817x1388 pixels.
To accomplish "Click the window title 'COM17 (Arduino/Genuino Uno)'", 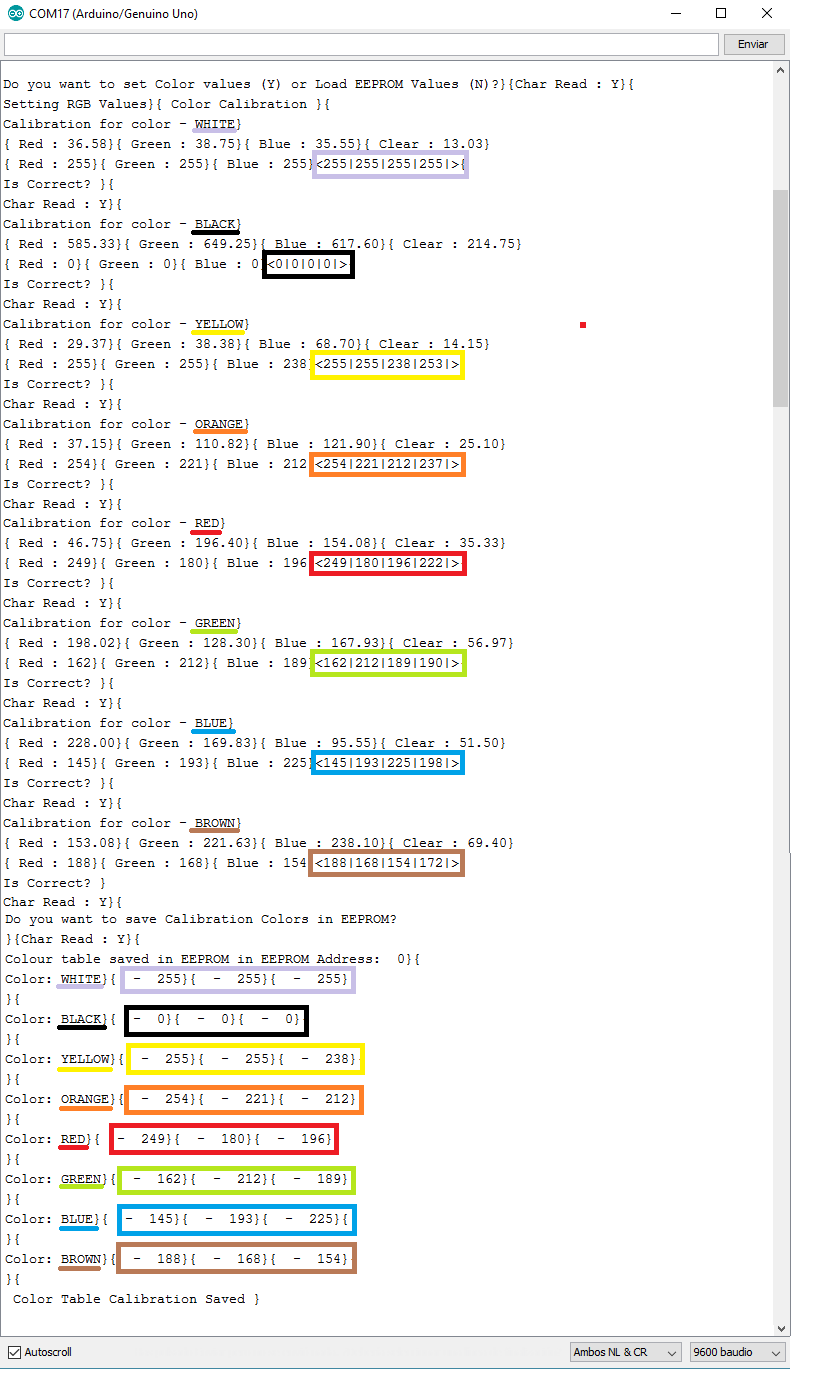I will pos(113,14).
